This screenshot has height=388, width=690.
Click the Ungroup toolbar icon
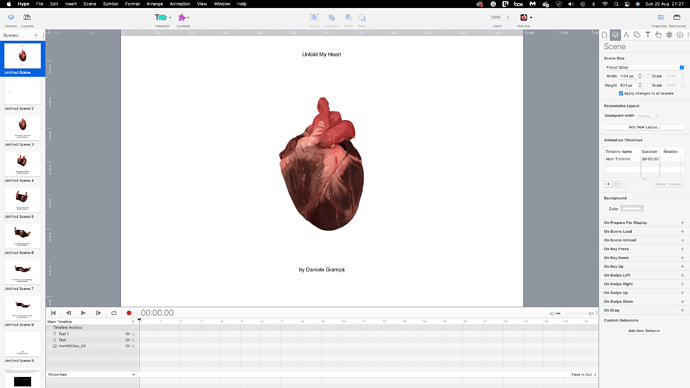[331, 18]
